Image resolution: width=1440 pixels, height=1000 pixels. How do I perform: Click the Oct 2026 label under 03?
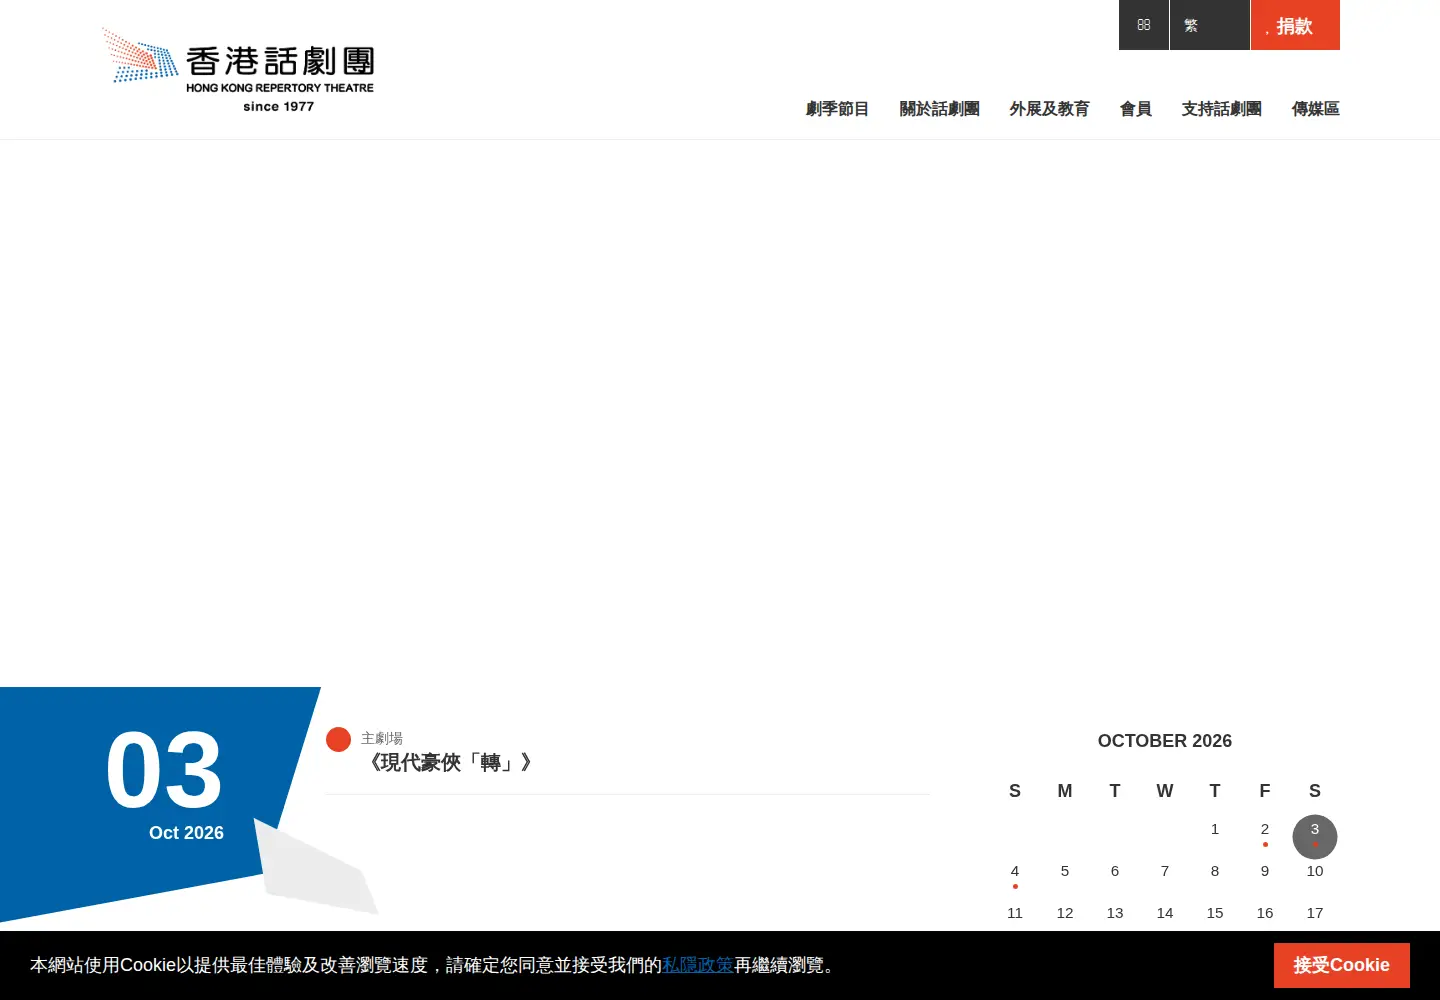(x=186, y=833)
